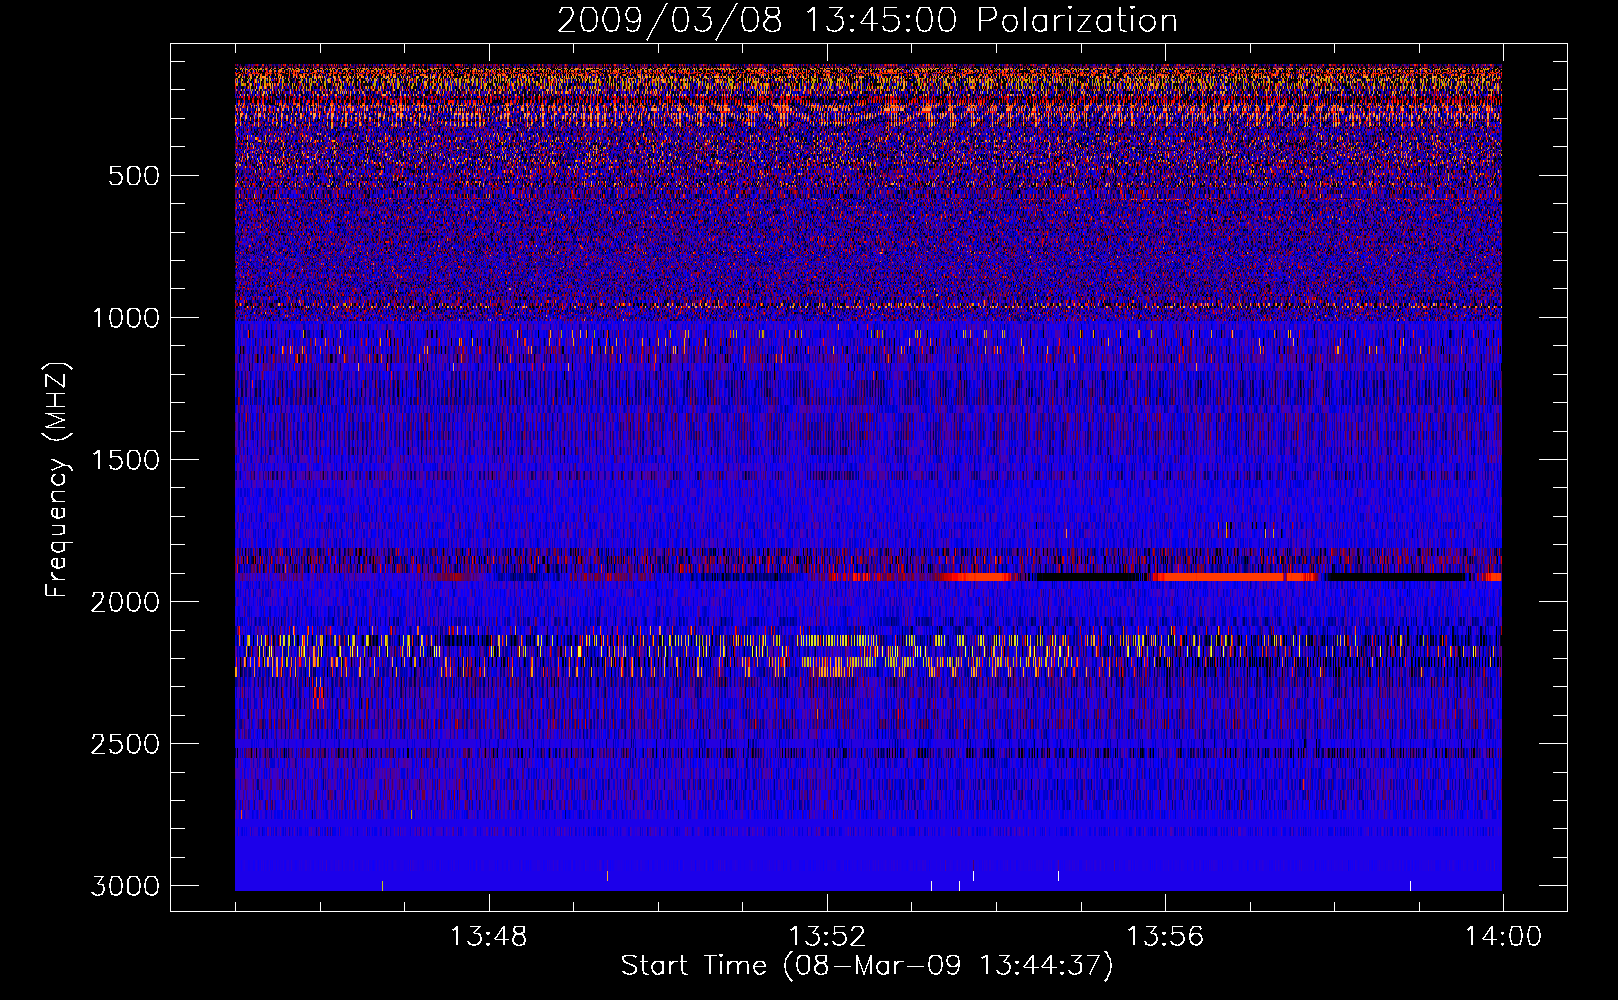Click the 1500 frequency tick label
The image size is (1618, 1000).
[x=126, y=460]
